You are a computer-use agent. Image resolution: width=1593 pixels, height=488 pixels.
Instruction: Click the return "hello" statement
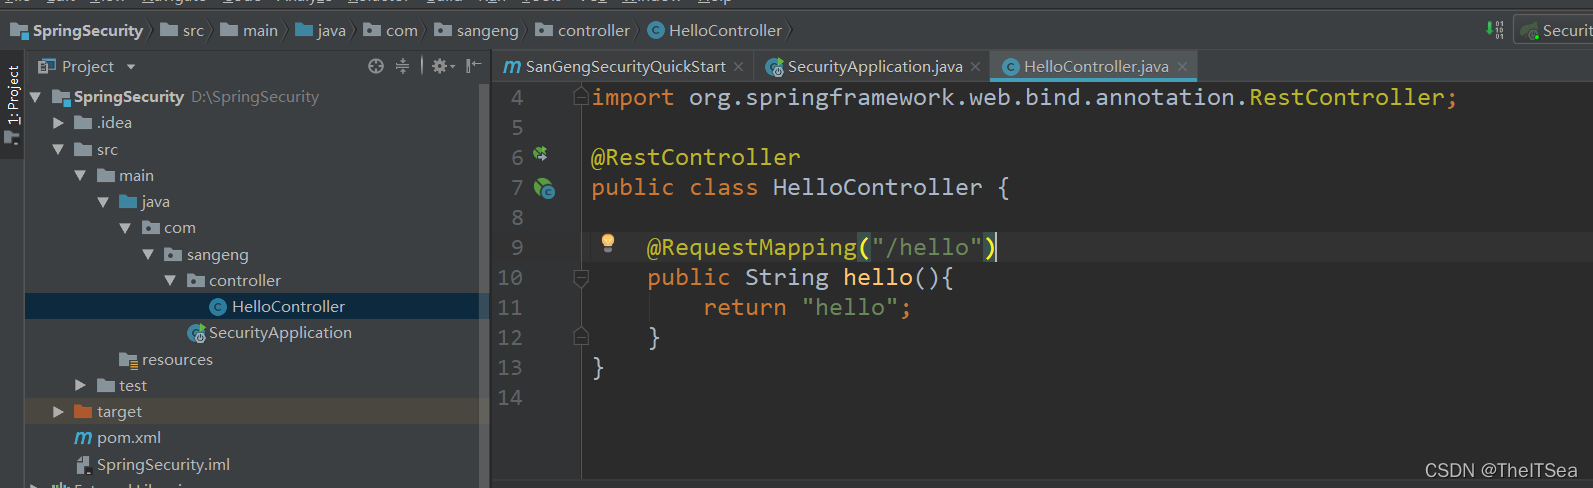coord(807,307)
